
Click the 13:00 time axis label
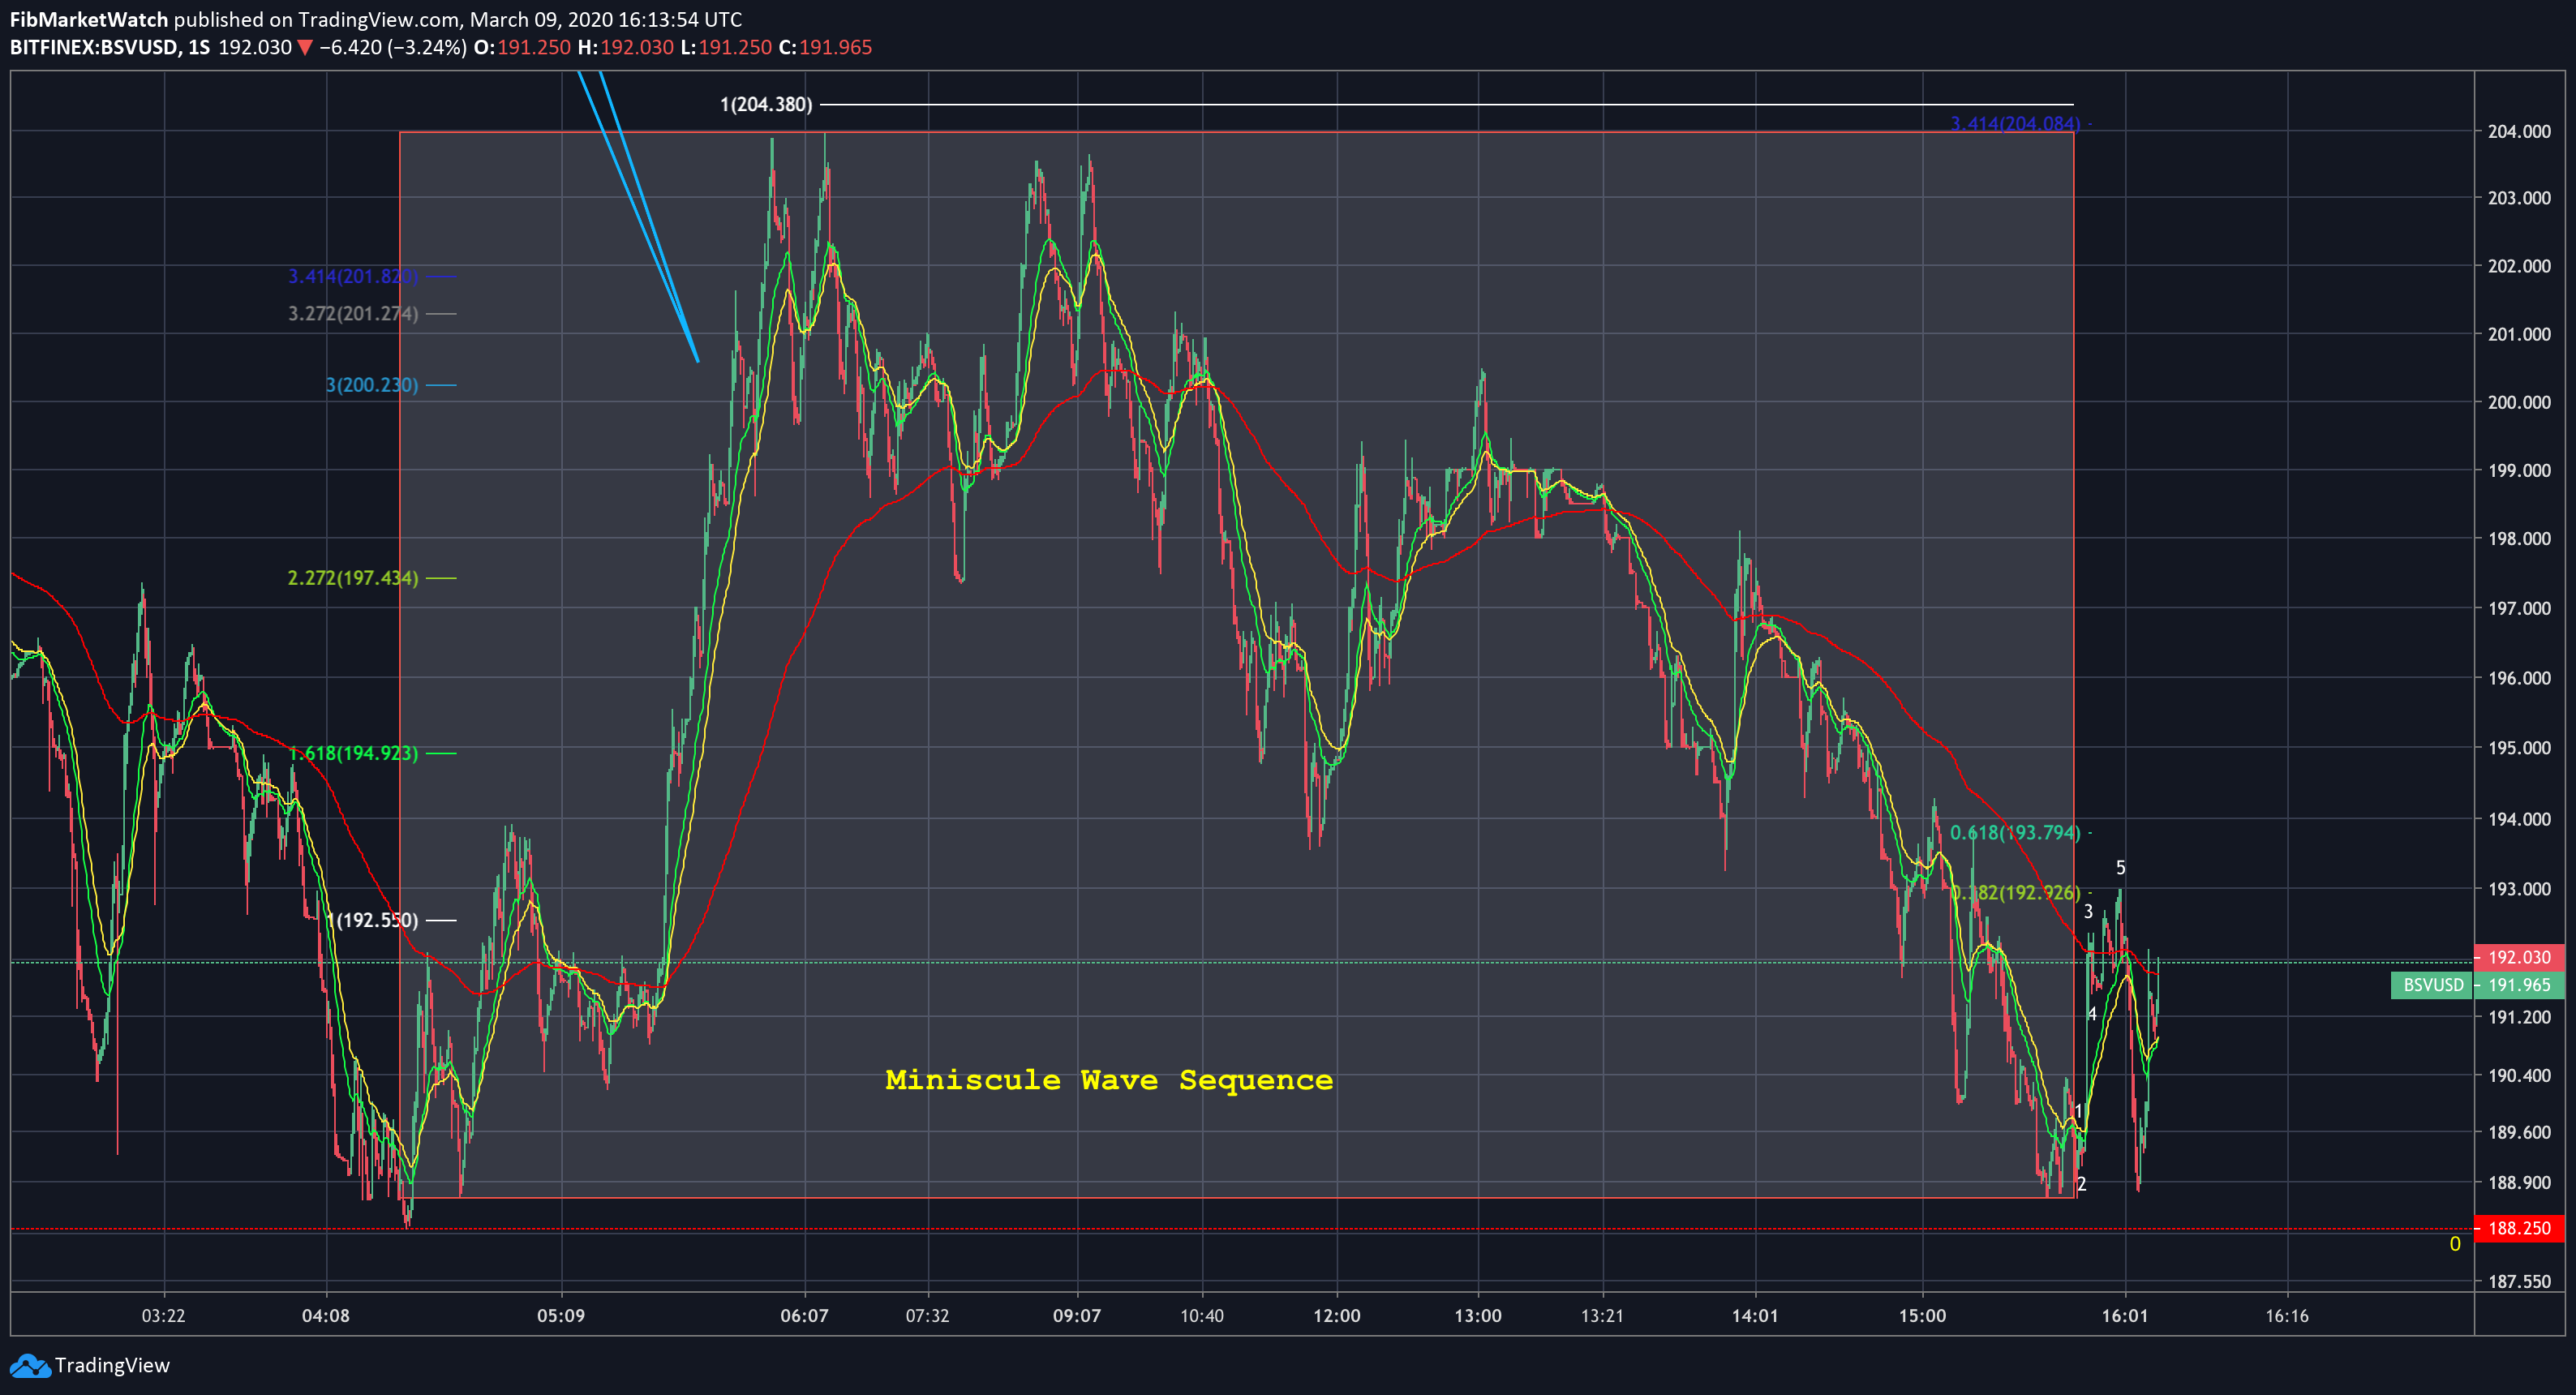click(1478, 1315)
